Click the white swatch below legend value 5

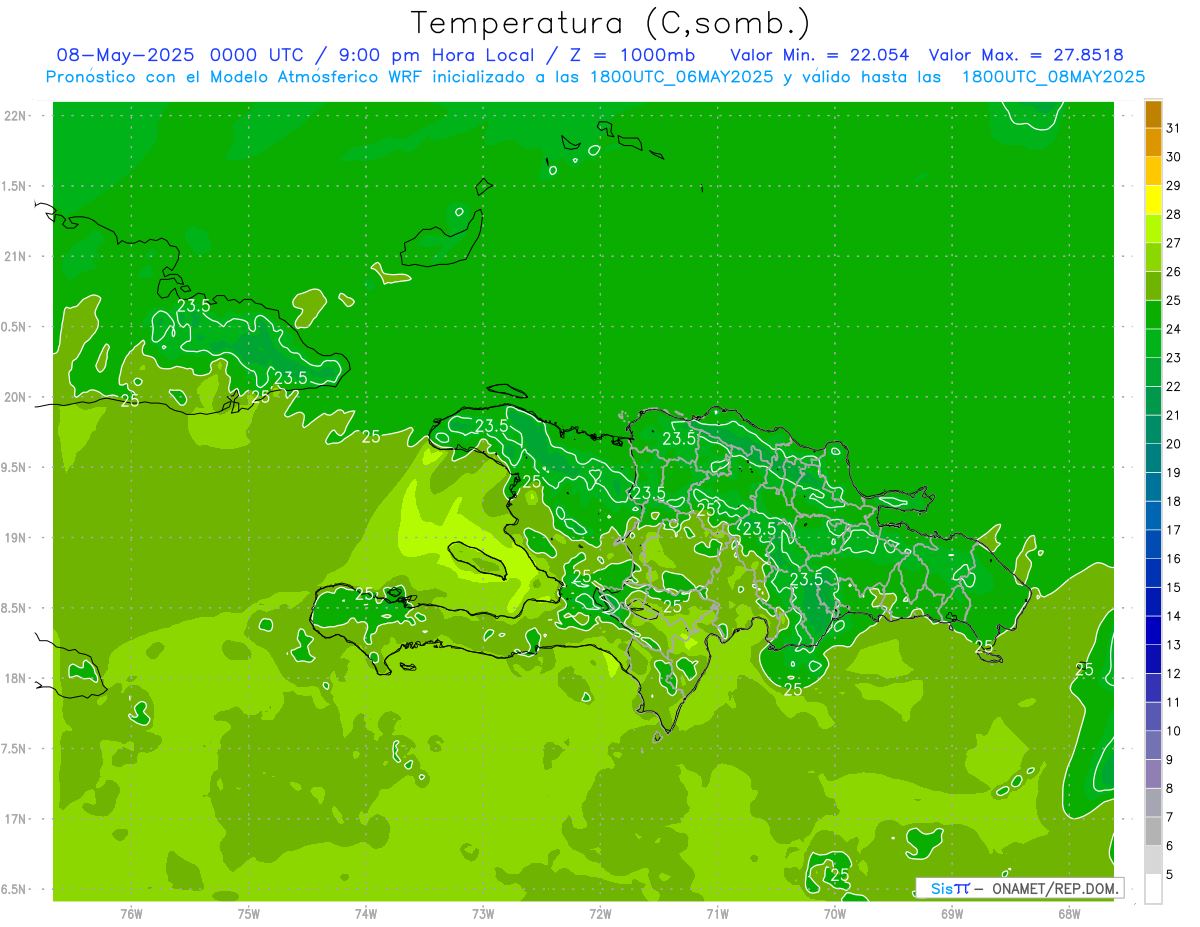pyautogui.click(x=1153, y=889)
